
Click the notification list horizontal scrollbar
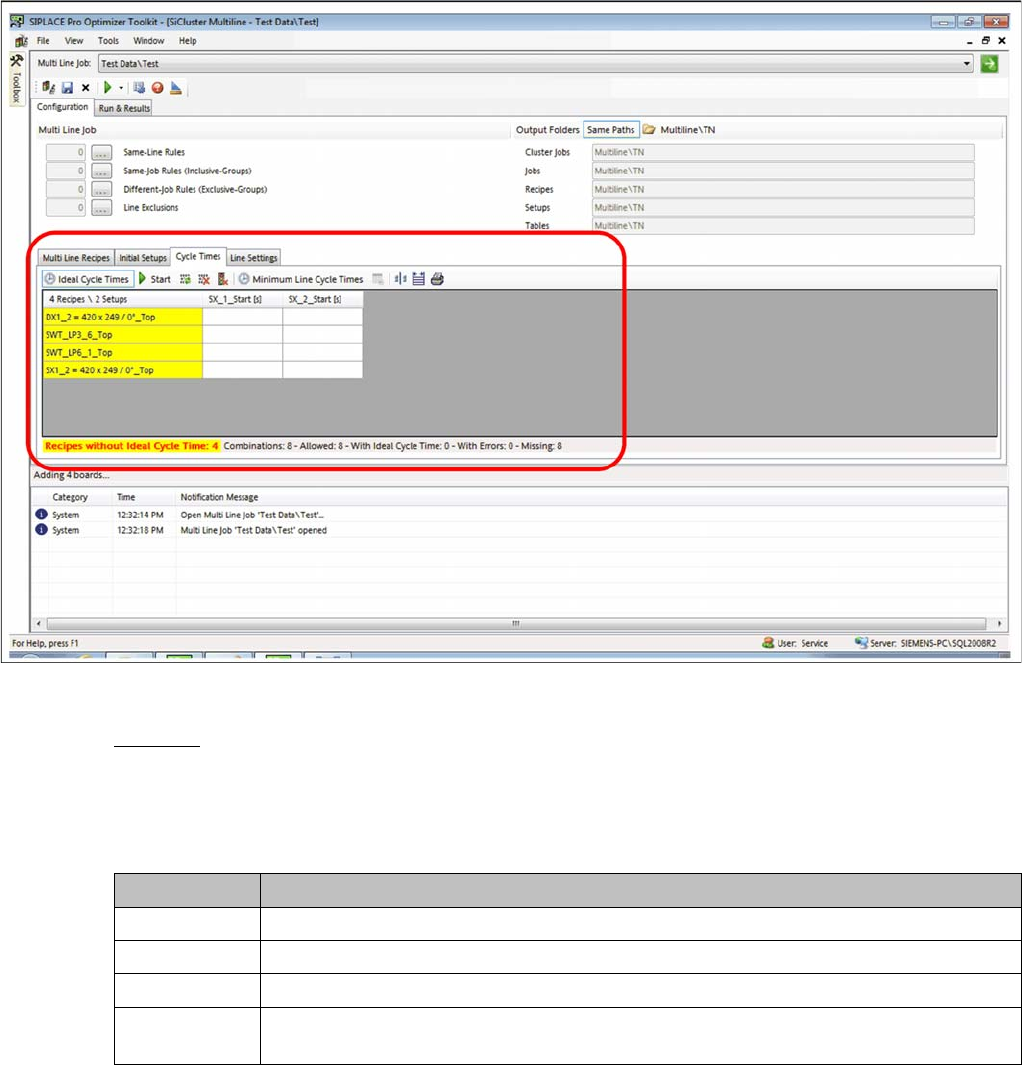pyautogui.click(x=516, y=624)
